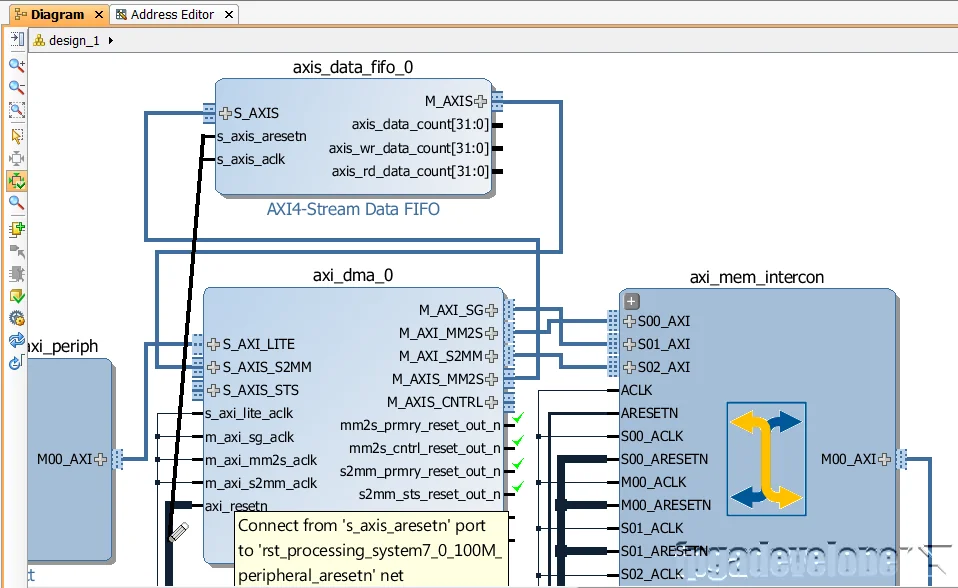Select the M00_ACLK pin

click(x=654, y=482)
